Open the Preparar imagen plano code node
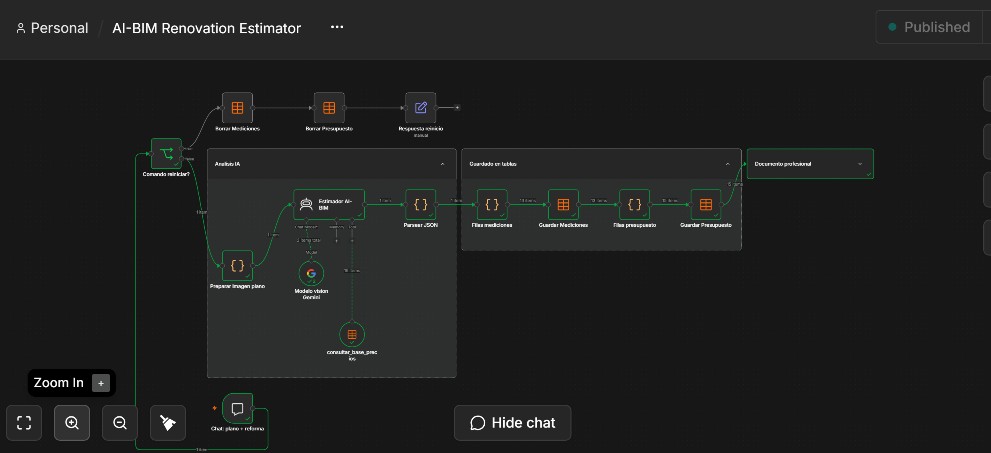 237,265
